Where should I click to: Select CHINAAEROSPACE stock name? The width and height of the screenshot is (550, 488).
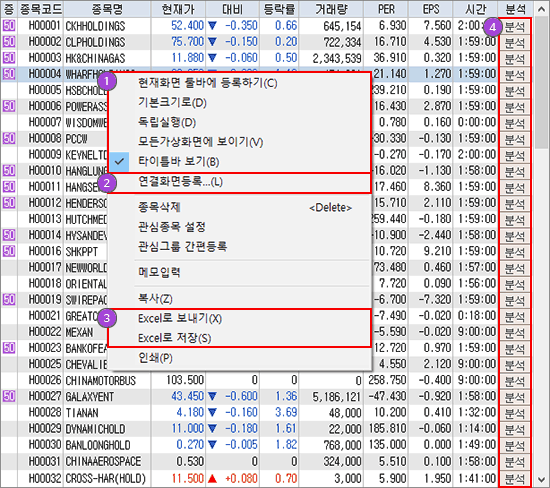(103, 461)
